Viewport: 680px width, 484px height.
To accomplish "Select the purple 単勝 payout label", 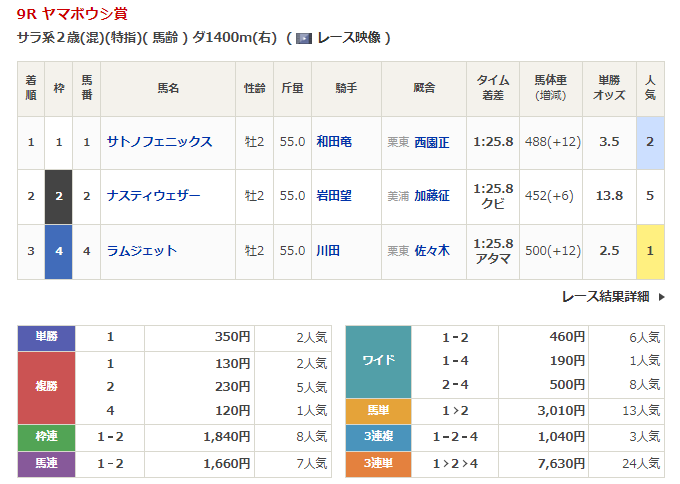I will point(47,338).
